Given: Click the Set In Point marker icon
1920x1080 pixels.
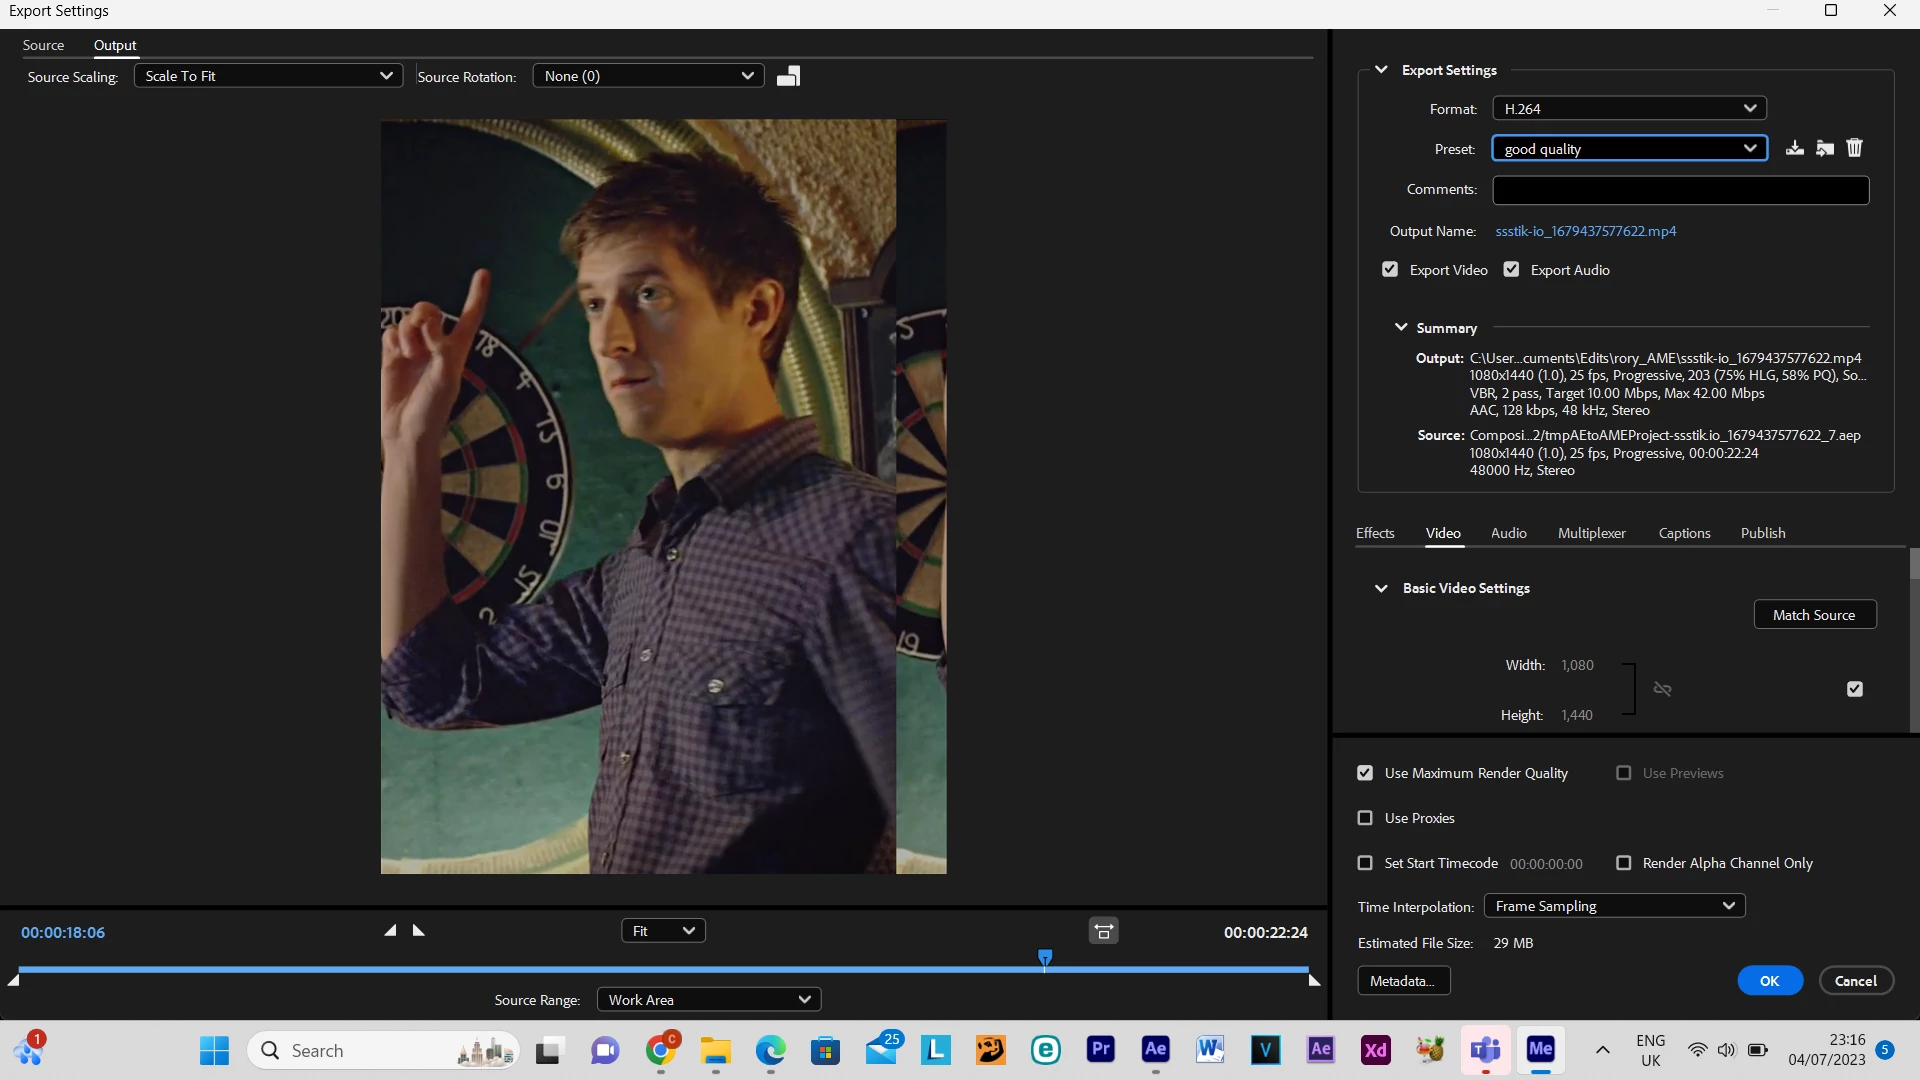Looking at the screenshot, I should [x=390, y=930].
